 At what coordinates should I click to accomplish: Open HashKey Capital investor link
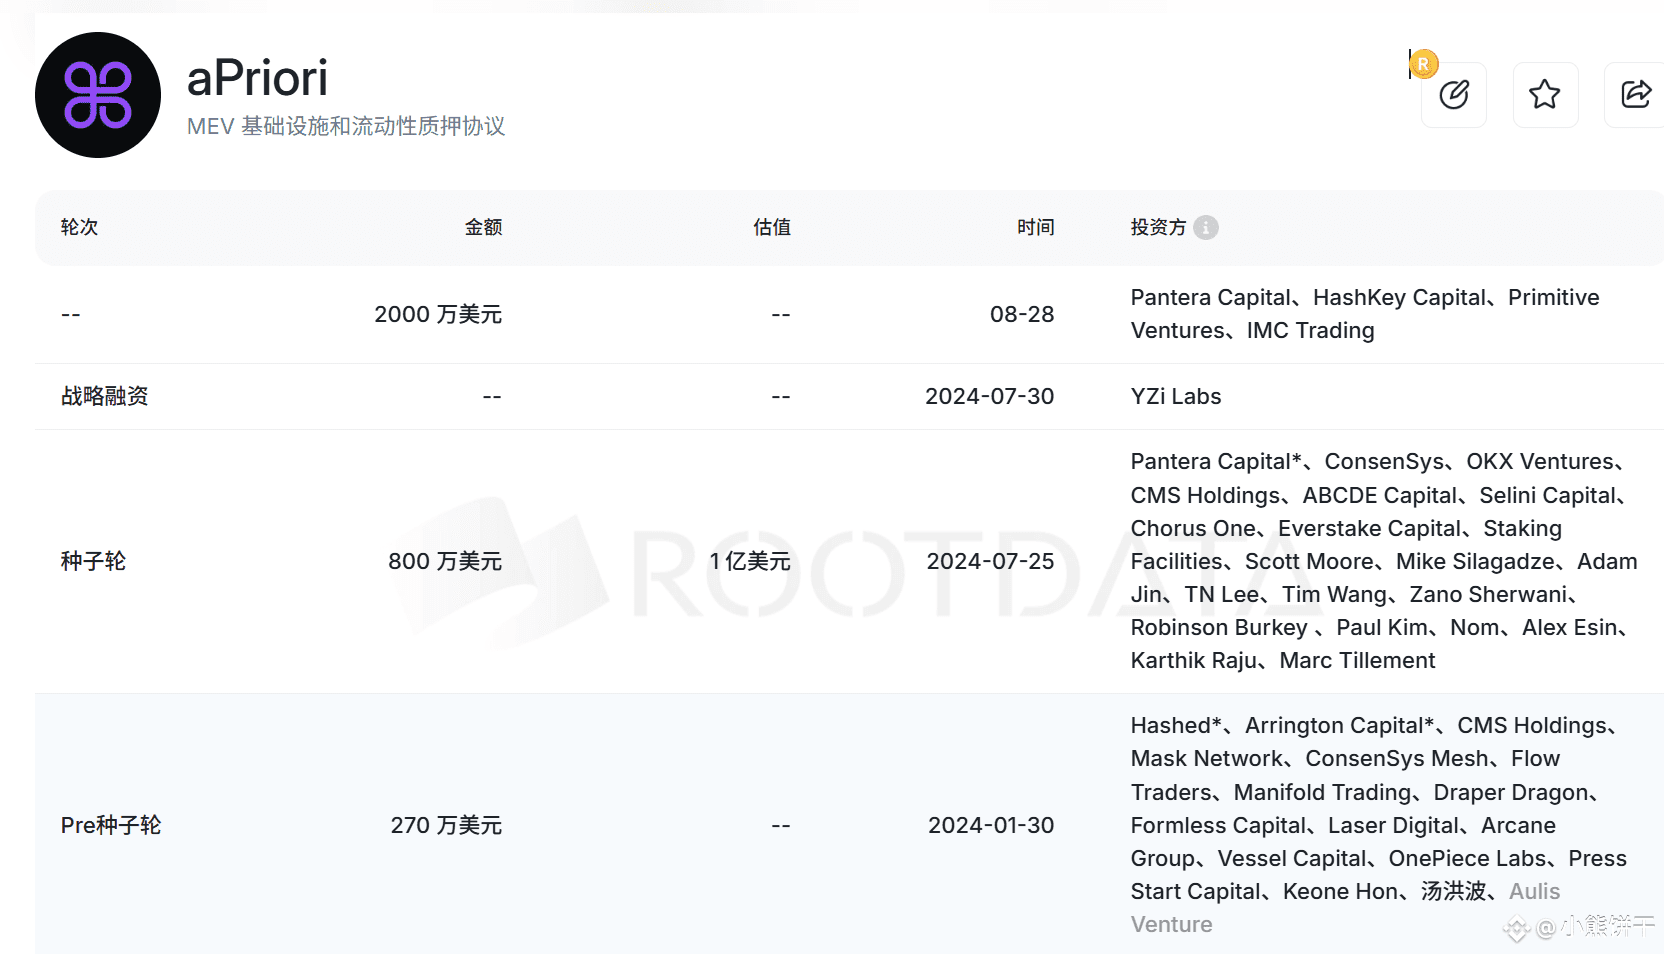[x=1399, y=297]
